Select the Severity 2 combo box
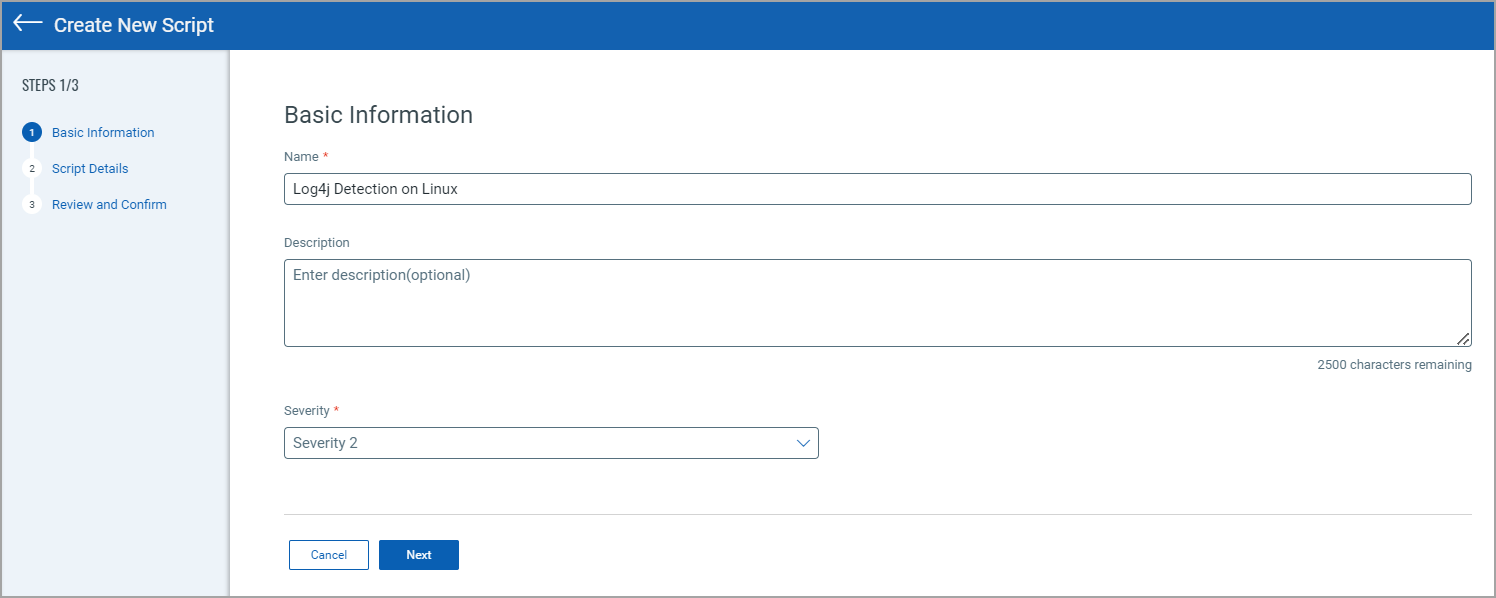The width and height of the screenshot is (1496, 598). point(552,442)
